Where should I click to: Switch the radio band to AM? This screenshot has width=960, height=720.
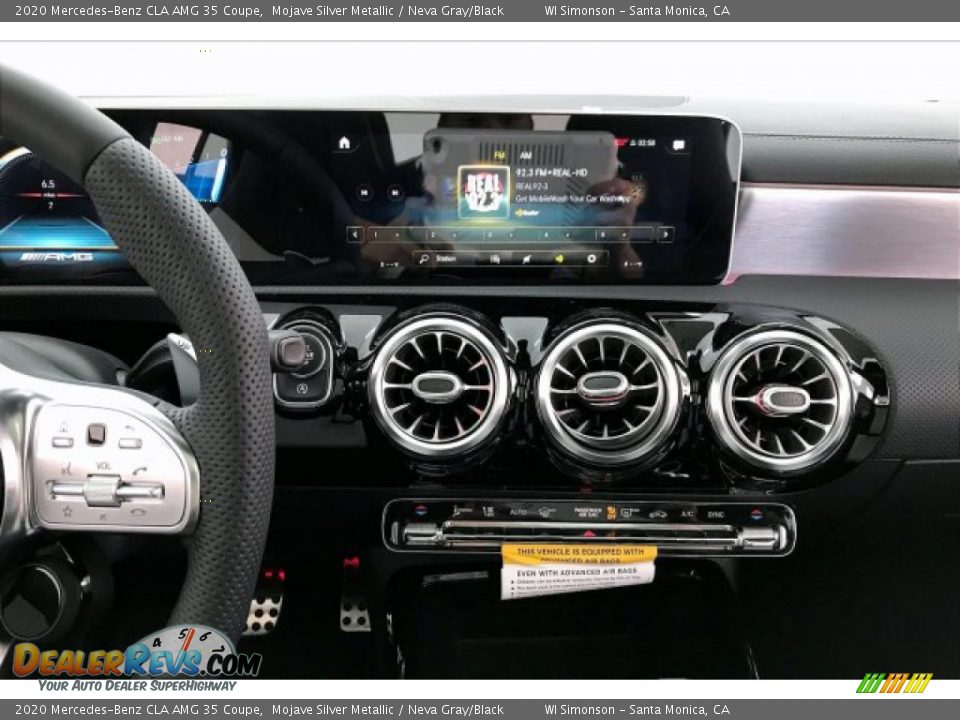[527, 154]
